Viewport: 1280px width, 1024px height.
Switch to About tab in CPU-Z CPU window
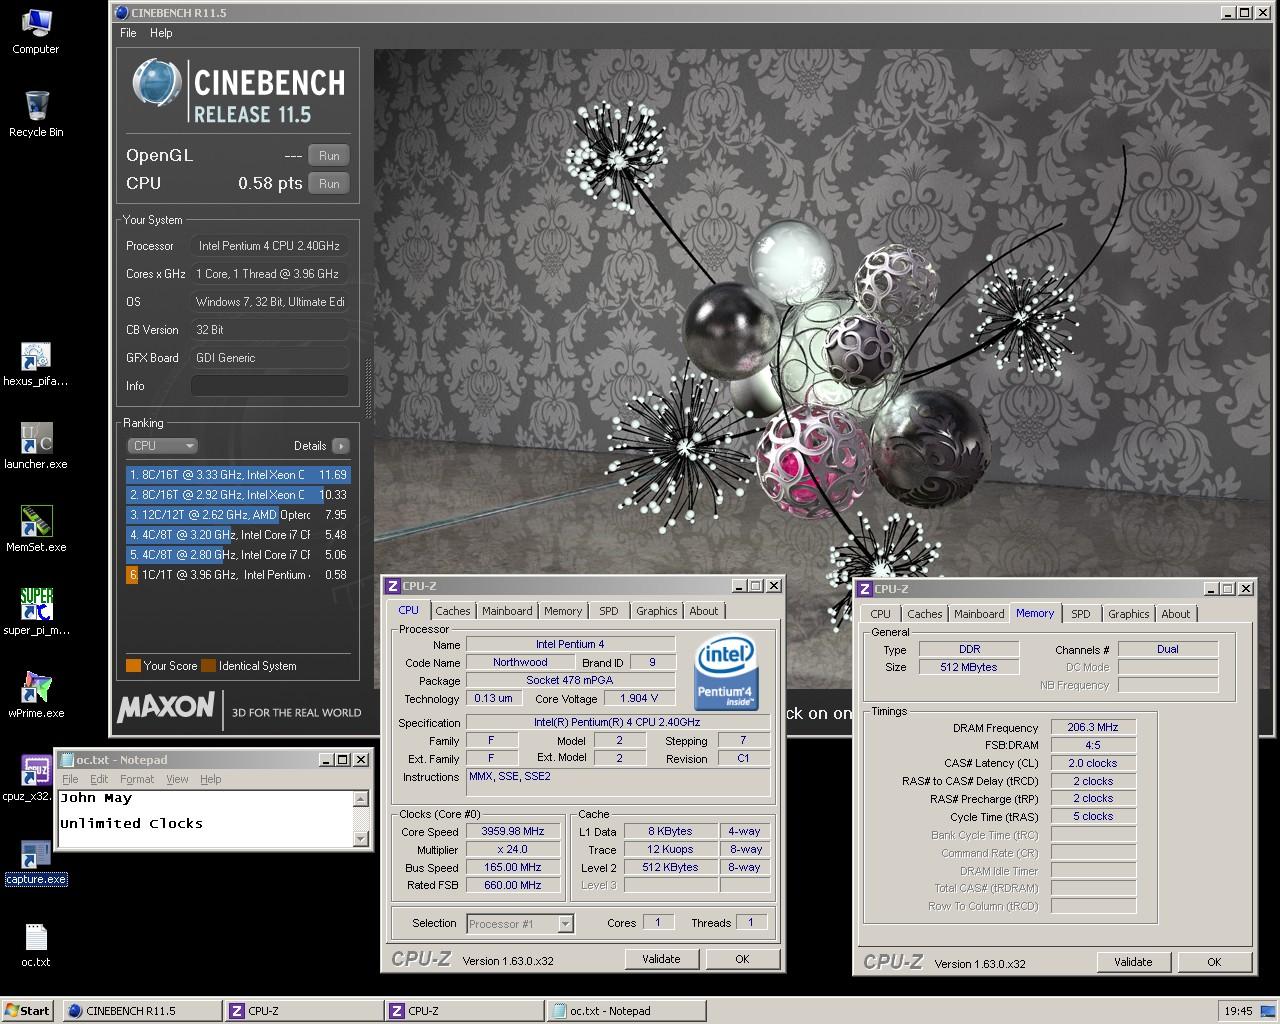coord(704,611)
